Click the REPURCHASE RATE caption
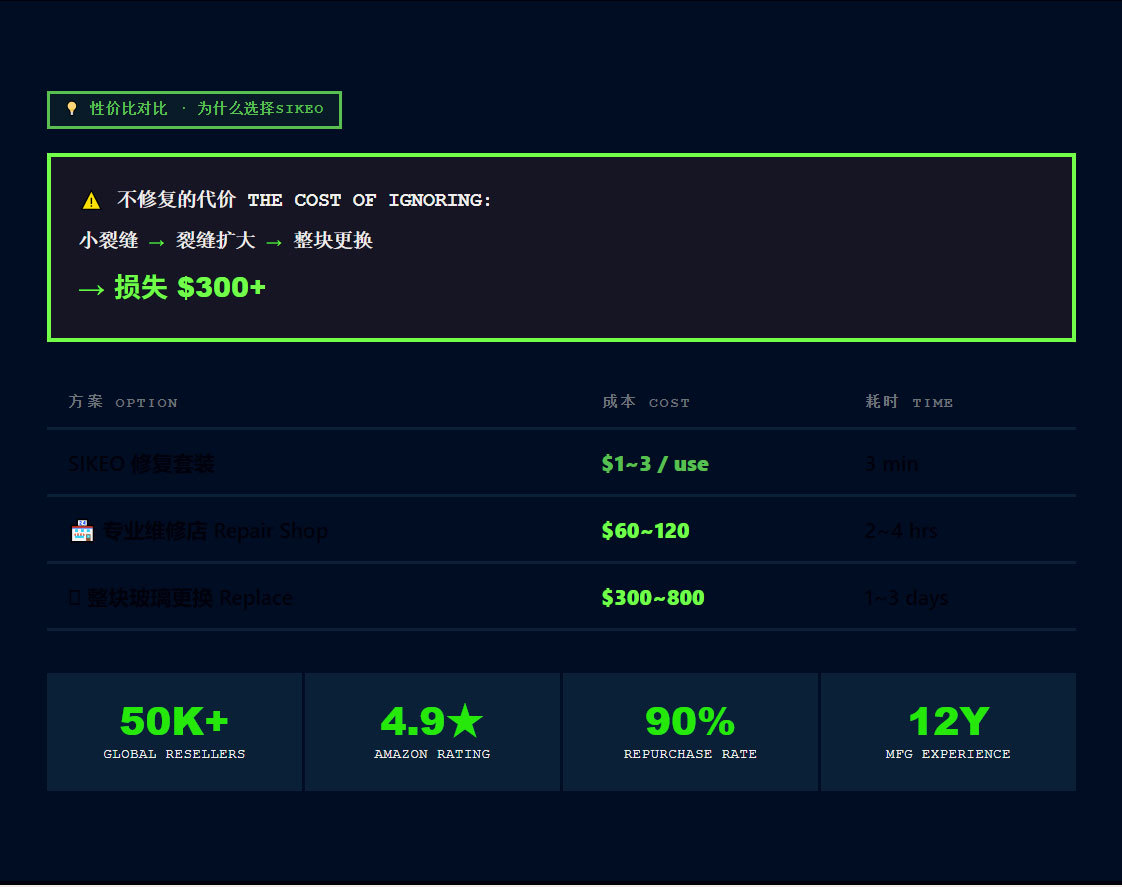This screenshot has height=887, width=1122. [x=691, y=754]
